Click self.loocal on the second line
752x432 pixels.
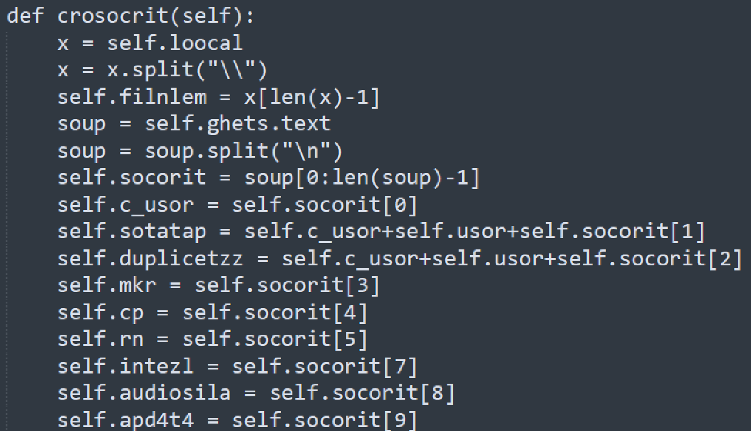click(x=175, y=43)
